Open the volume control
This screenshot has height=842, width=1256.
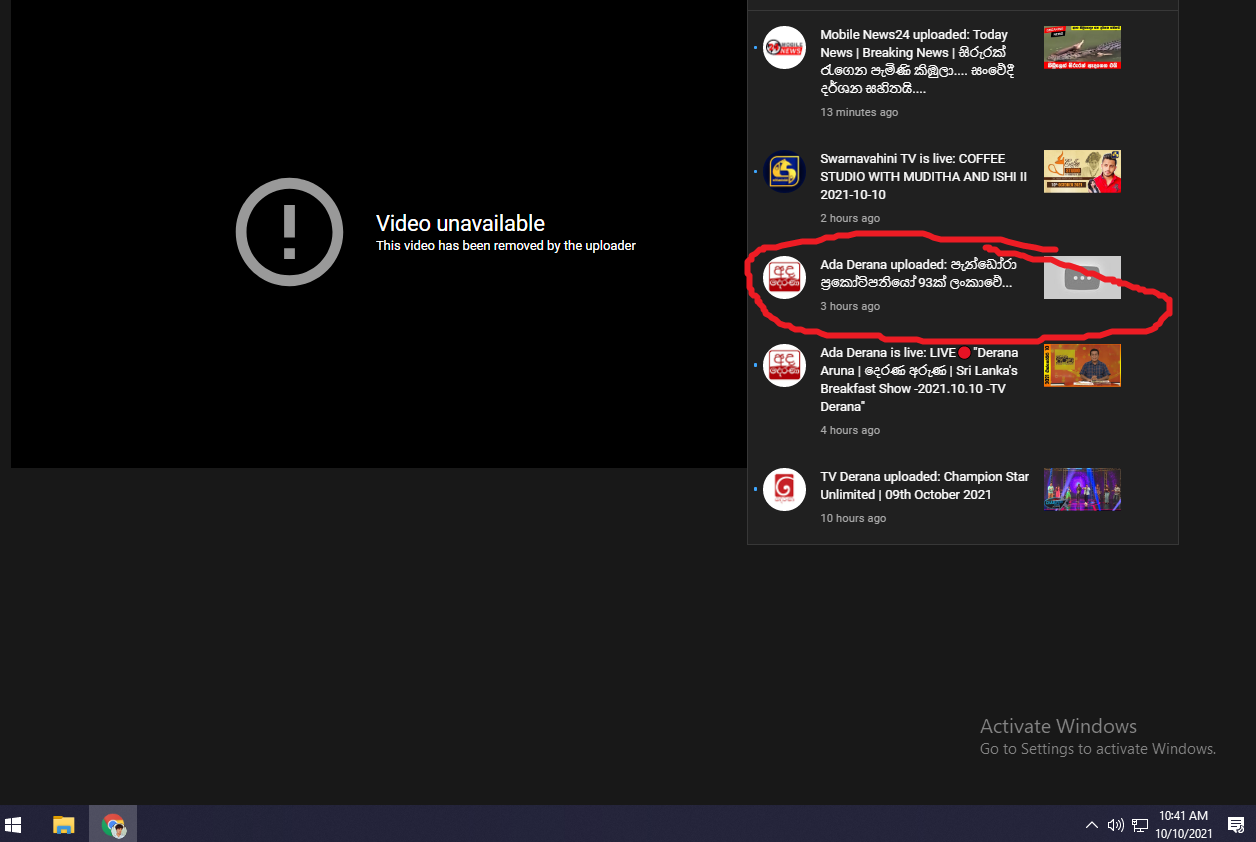[x=1116, y=825]
